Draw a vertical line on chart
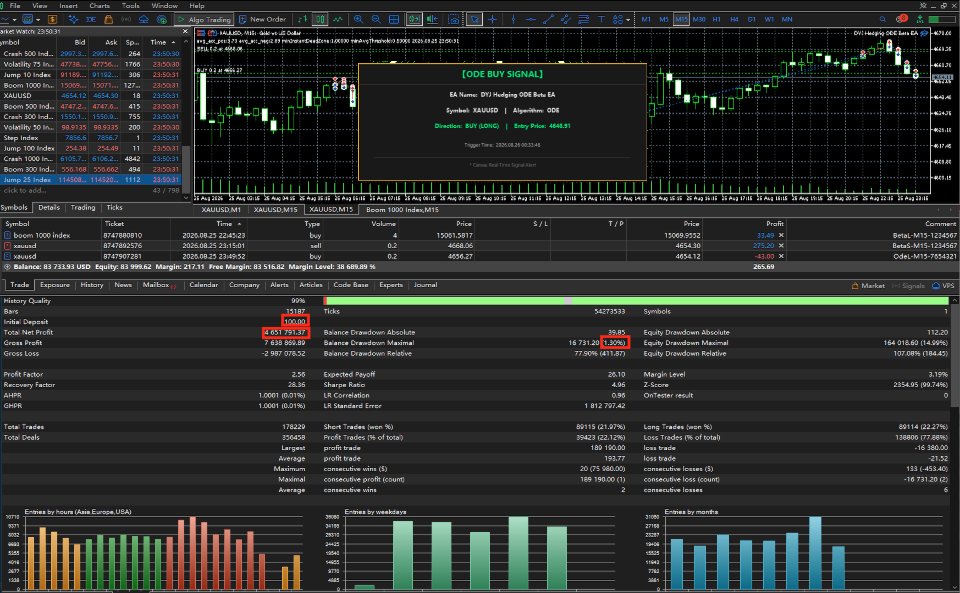 pos(513,20)
